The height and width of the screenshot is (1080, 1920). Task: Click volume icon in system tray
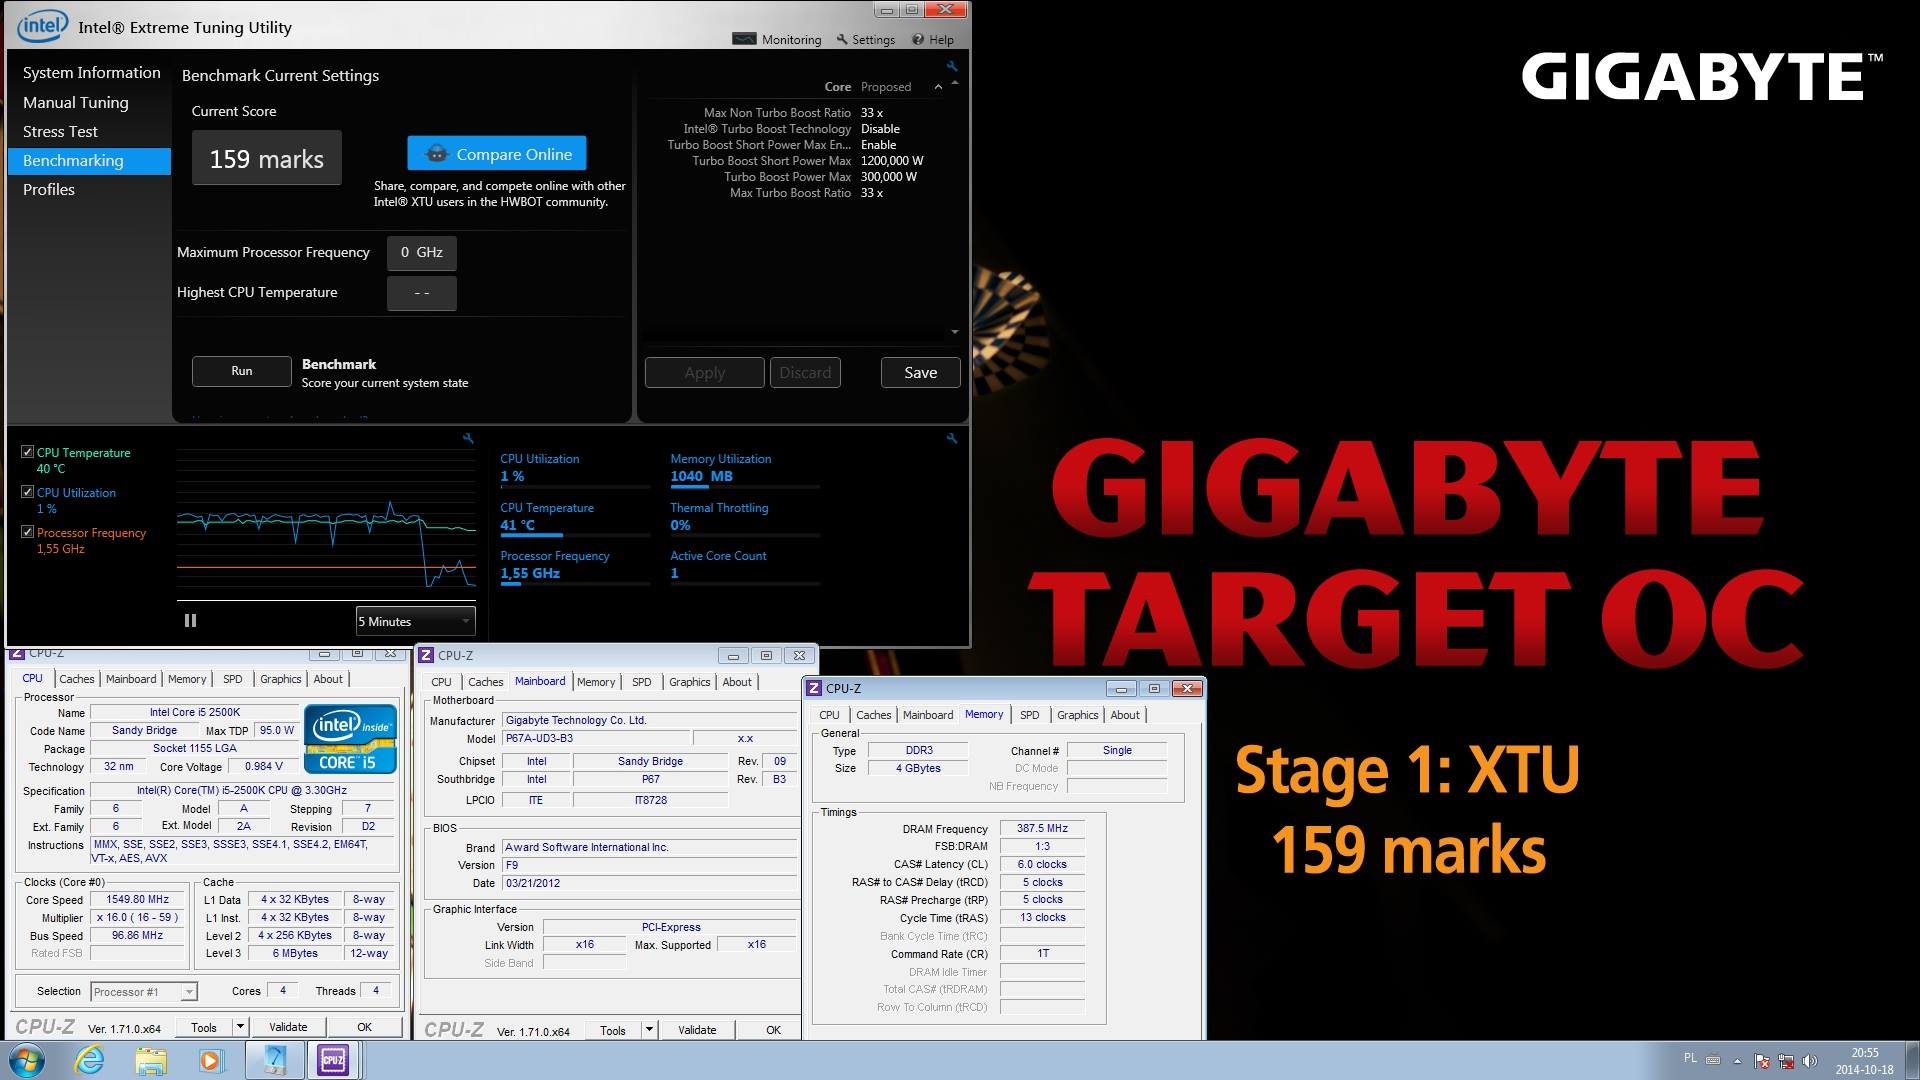tap(1810, 1061)
